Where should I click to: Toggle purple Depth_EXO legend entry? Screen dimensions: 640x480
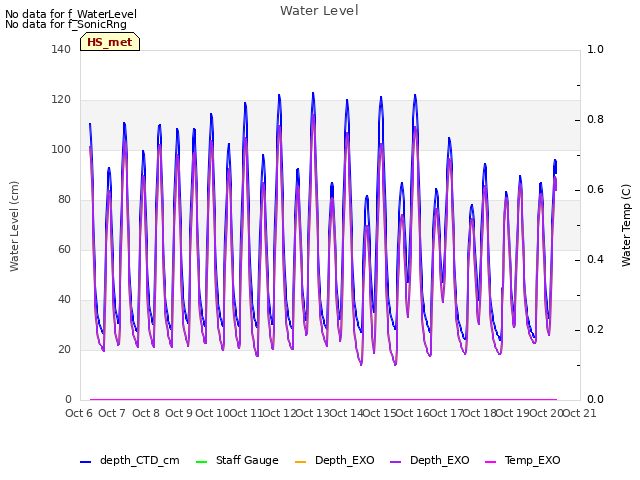[x=429, y=460]
